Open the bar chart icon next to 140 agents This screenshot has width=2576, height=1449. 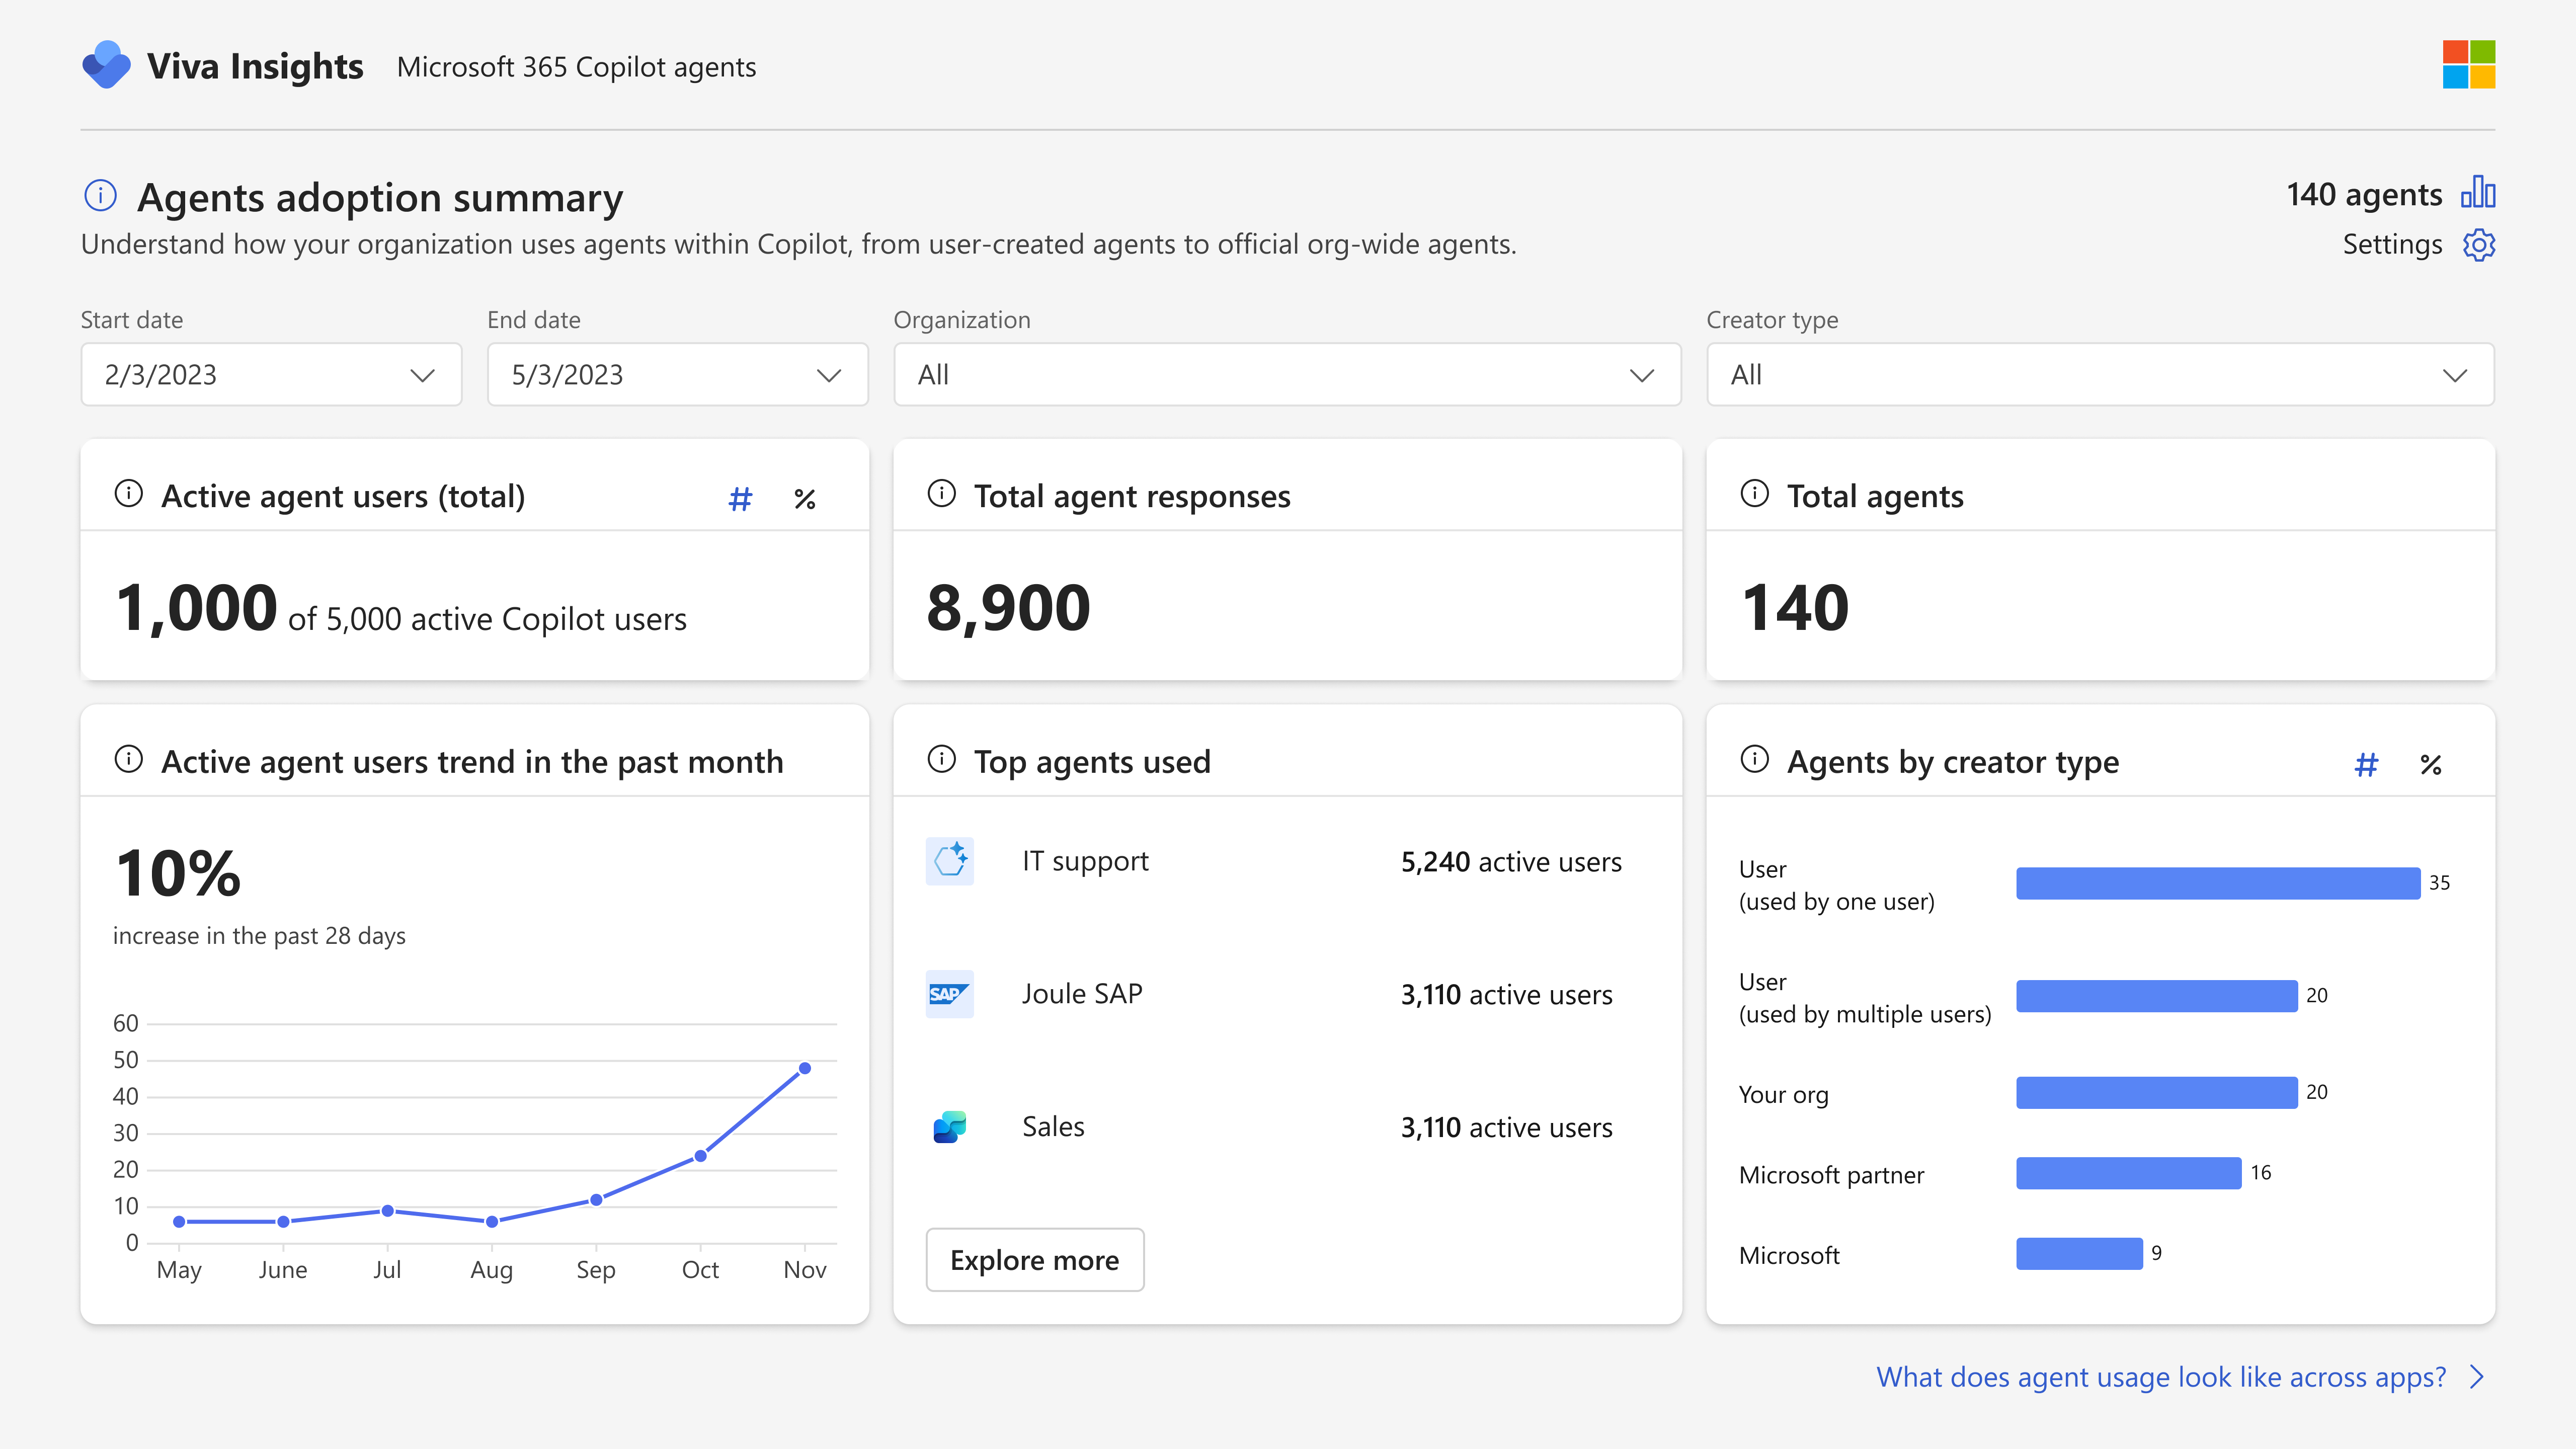(2479, 192)
